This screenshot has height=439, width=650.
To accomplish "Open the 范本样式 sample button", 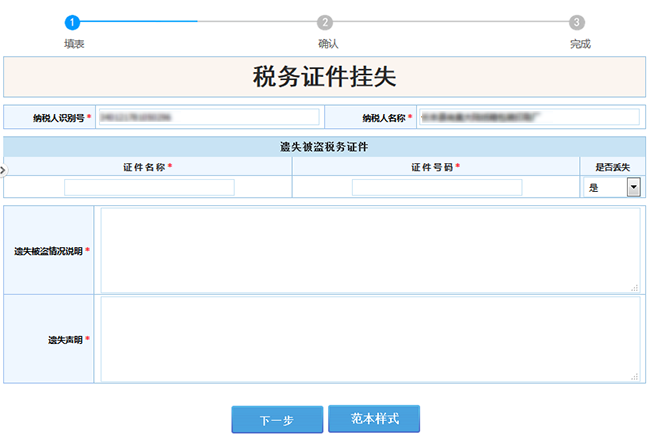I will tap(373, 419).
